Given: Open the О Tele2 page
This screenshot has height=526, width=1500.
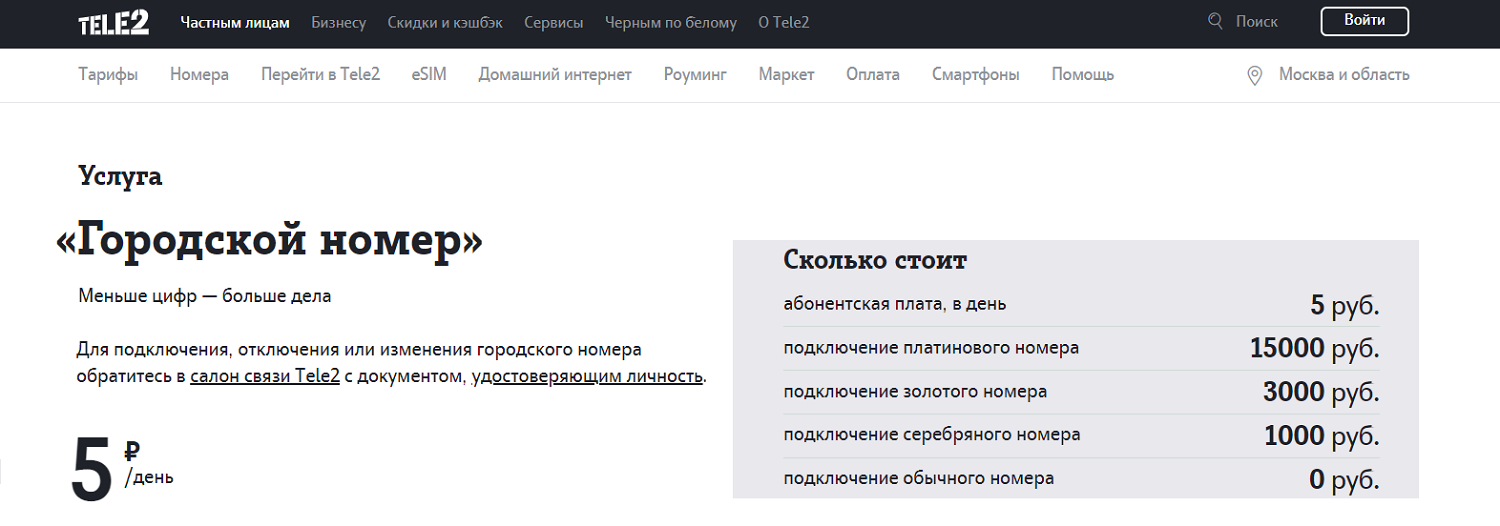Looking at the screenshot, I should click(784, 22).
